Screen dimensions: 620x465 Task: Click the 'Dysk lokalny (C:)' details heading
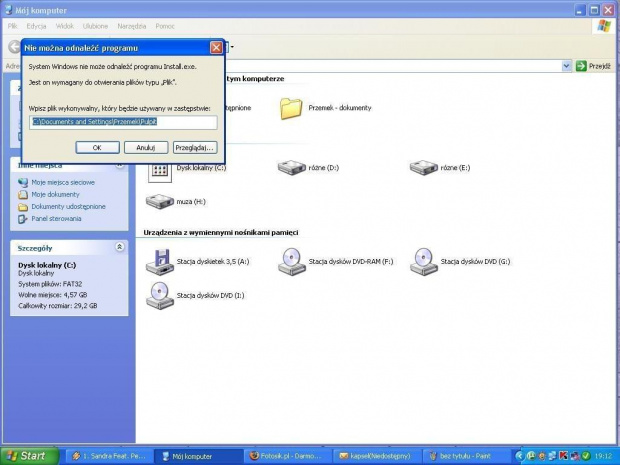point(47,265)
